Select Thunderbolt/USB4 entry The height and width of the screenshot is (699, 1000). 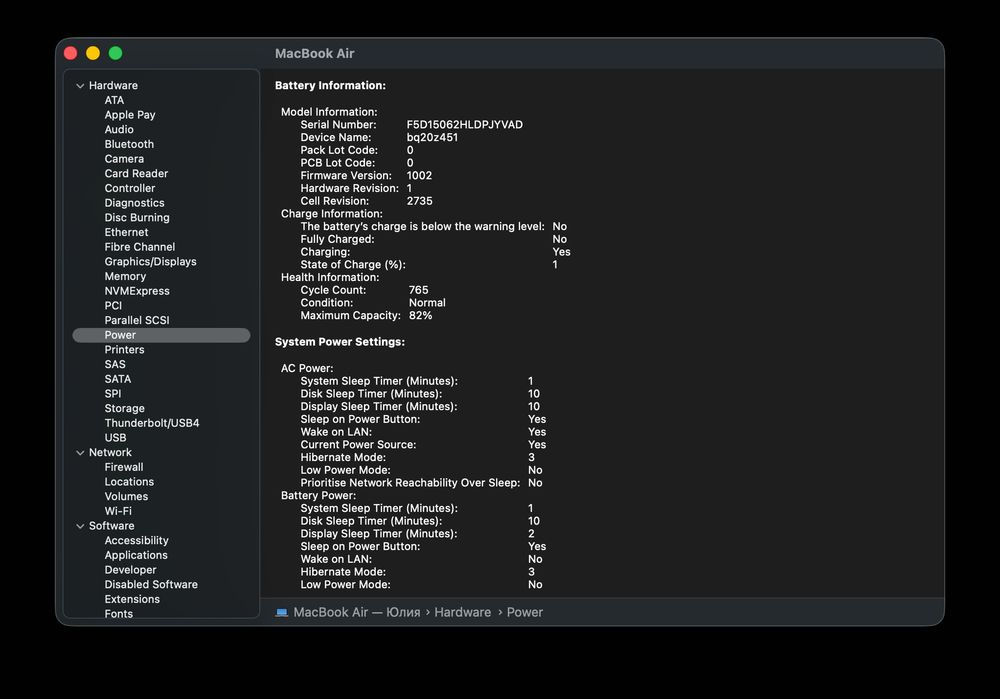coord(152,423)
